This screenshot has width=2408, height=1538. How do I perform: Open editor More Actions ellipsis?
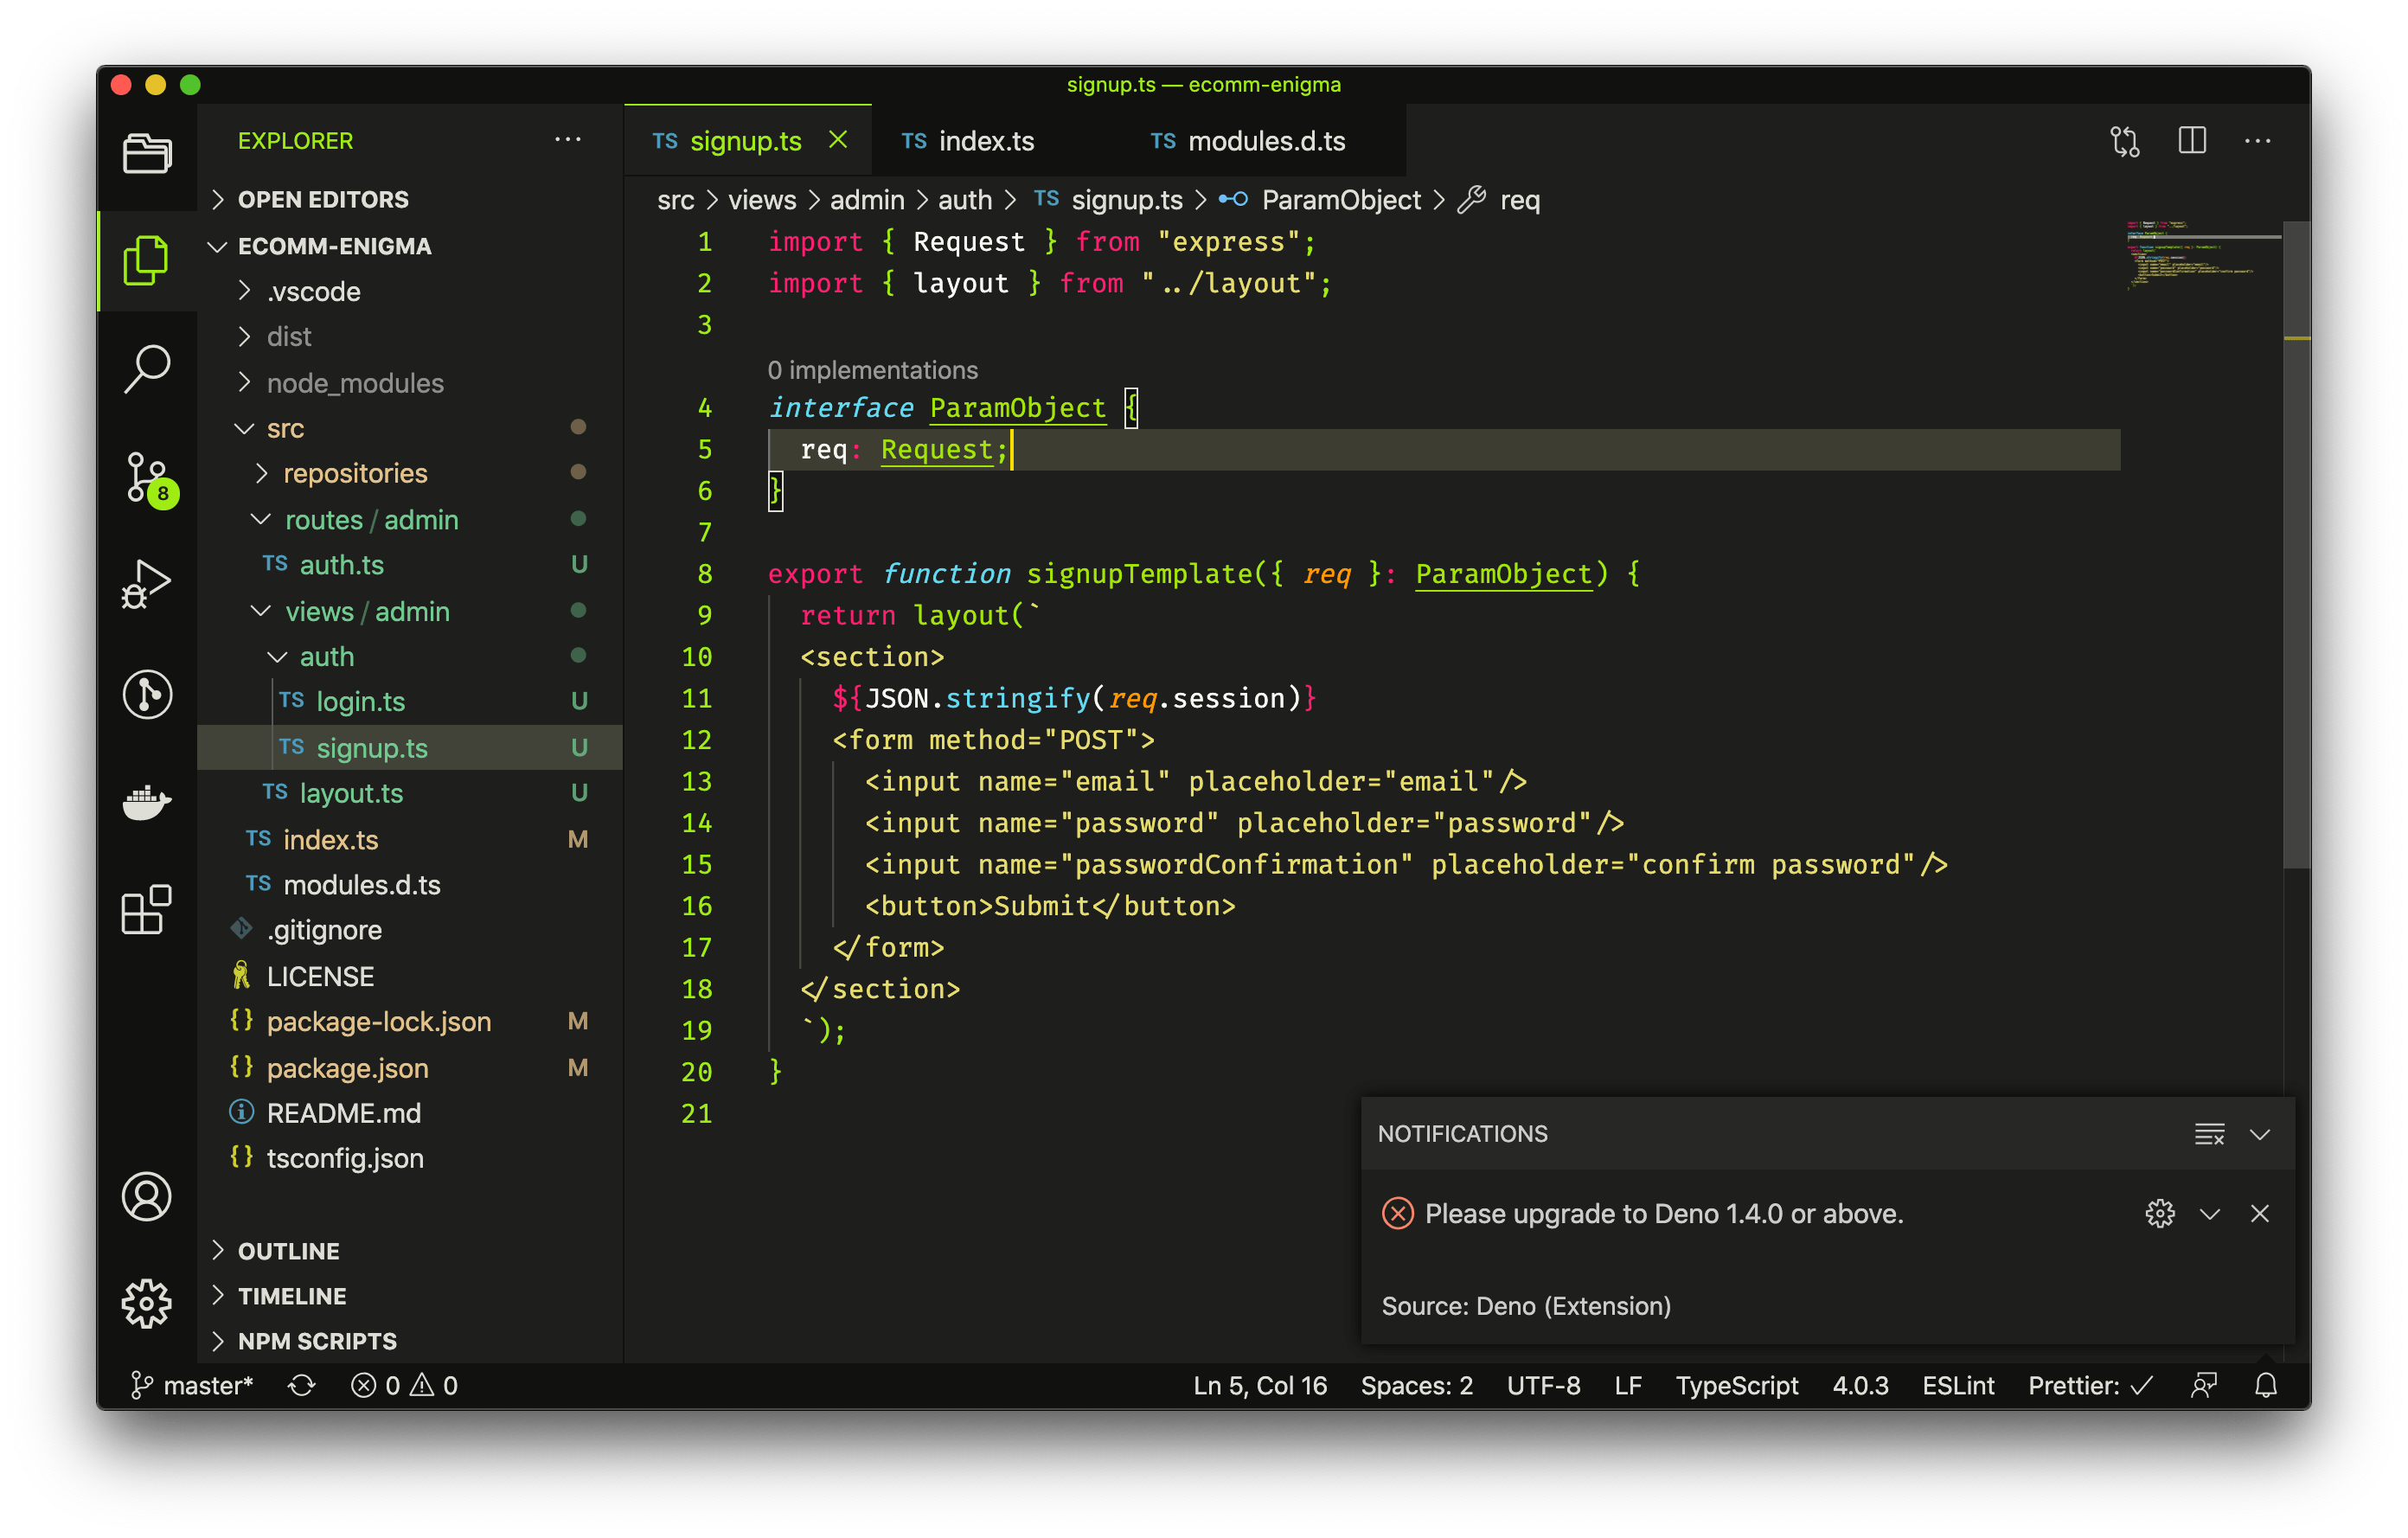(2257, 141)
